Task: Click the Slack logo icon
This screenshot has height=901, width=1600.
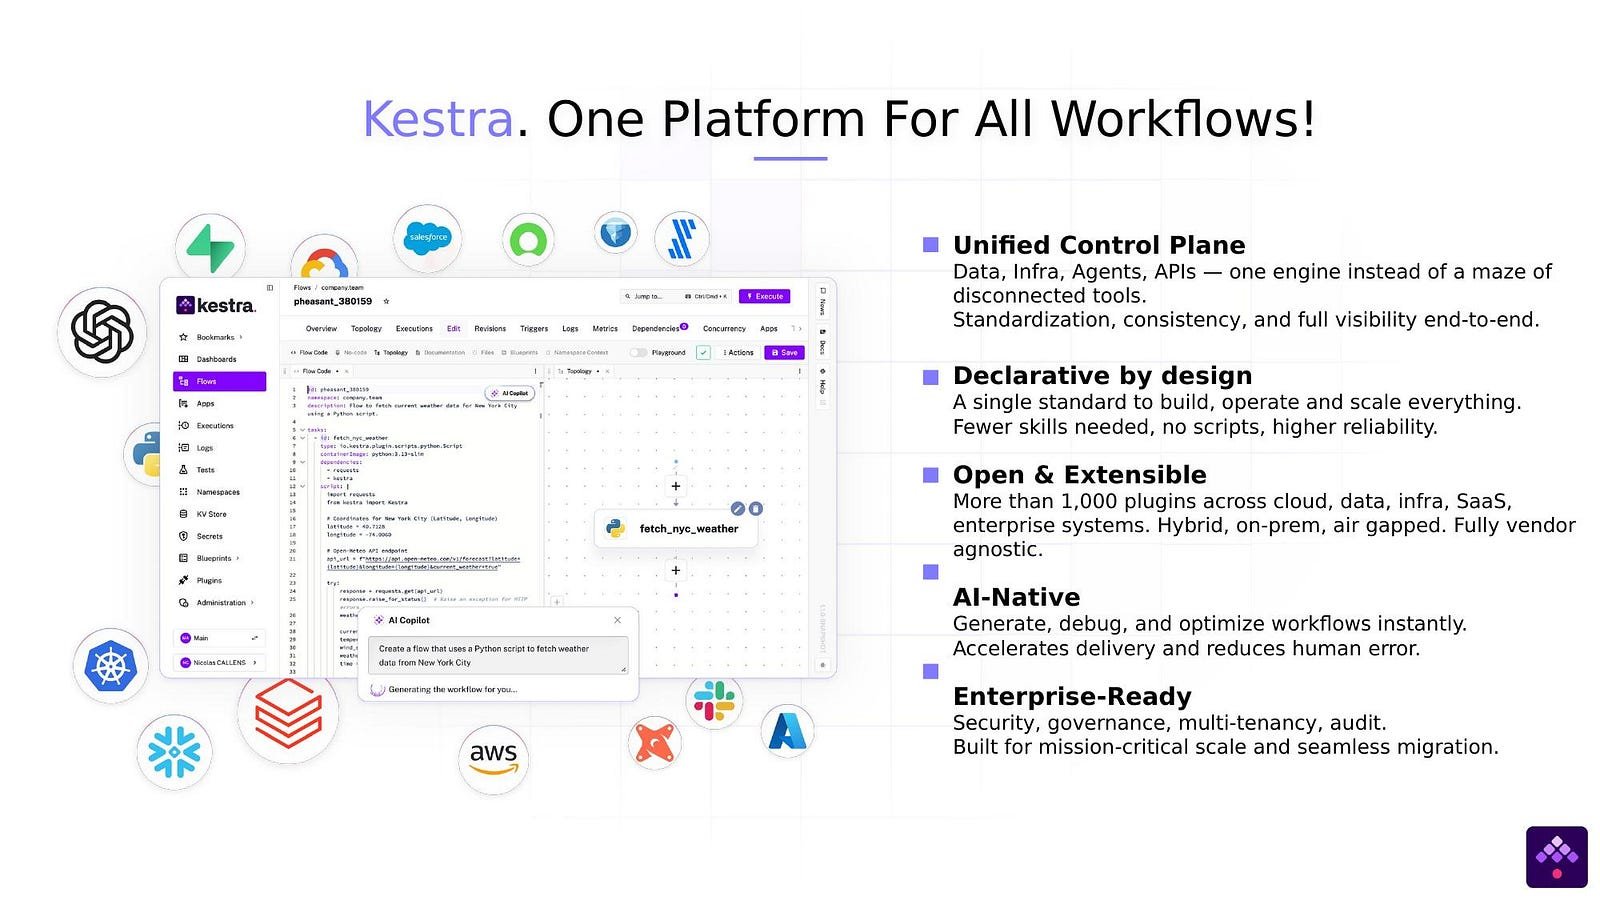Action: (714, 701)
